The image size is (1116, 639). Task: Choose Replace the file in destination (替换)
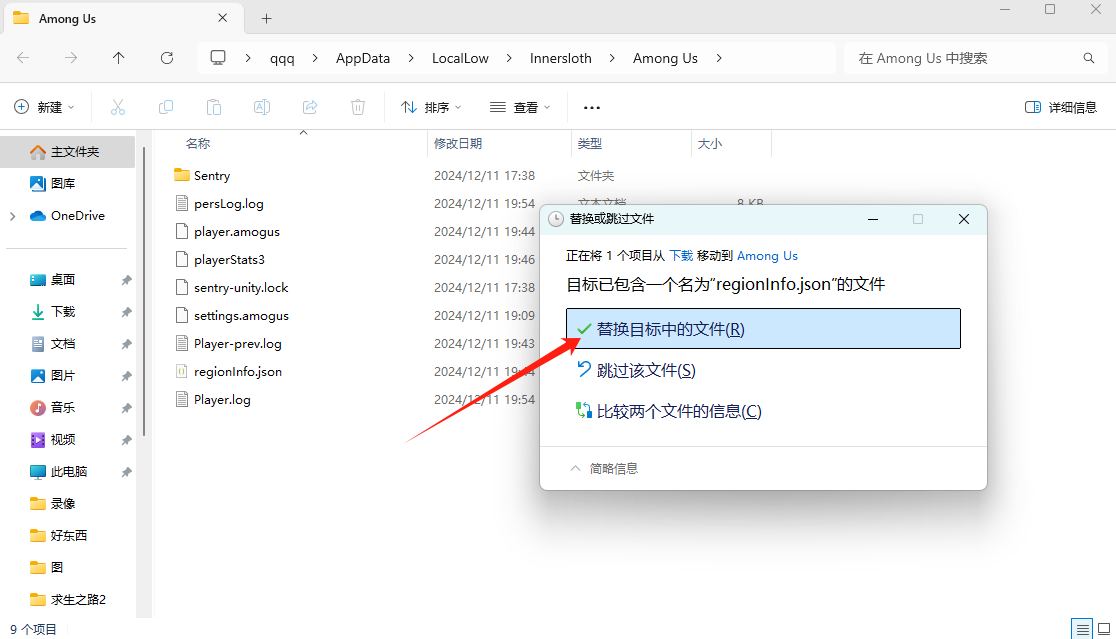point(763,329)
